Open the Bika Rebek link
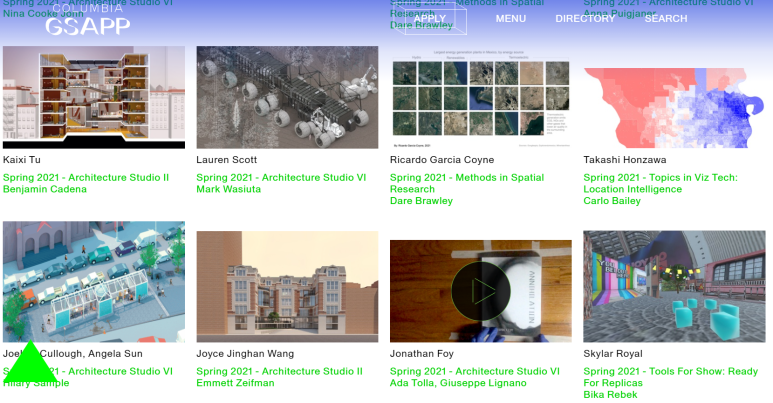This screenshot has height=403, width=773. click(611, 395)
